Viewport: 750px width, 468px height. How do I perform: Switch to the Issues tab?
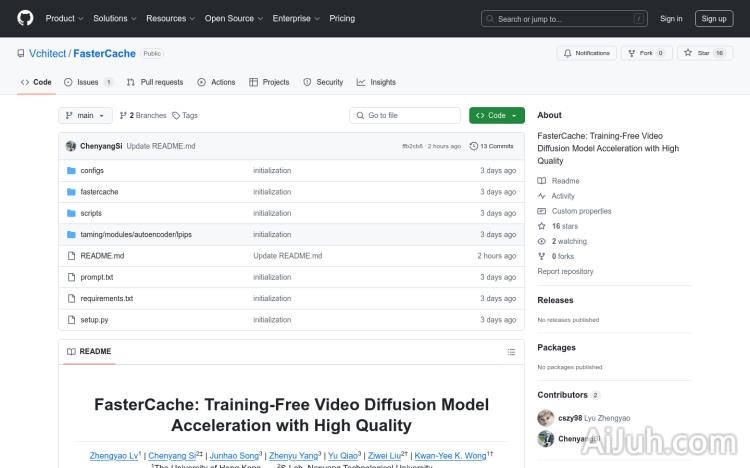pyautogui.click(x=88, y=82)
